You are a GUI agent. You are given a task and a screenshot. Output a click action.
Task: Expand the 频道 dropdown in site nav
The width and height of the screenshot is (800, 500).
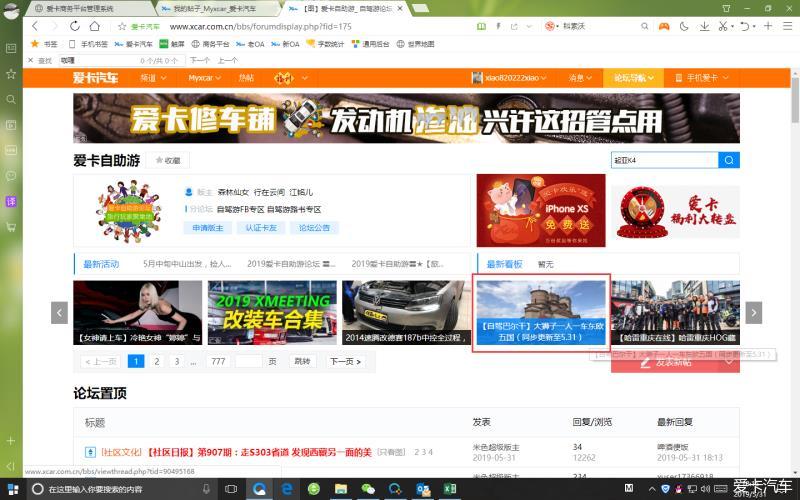[153, 78]
